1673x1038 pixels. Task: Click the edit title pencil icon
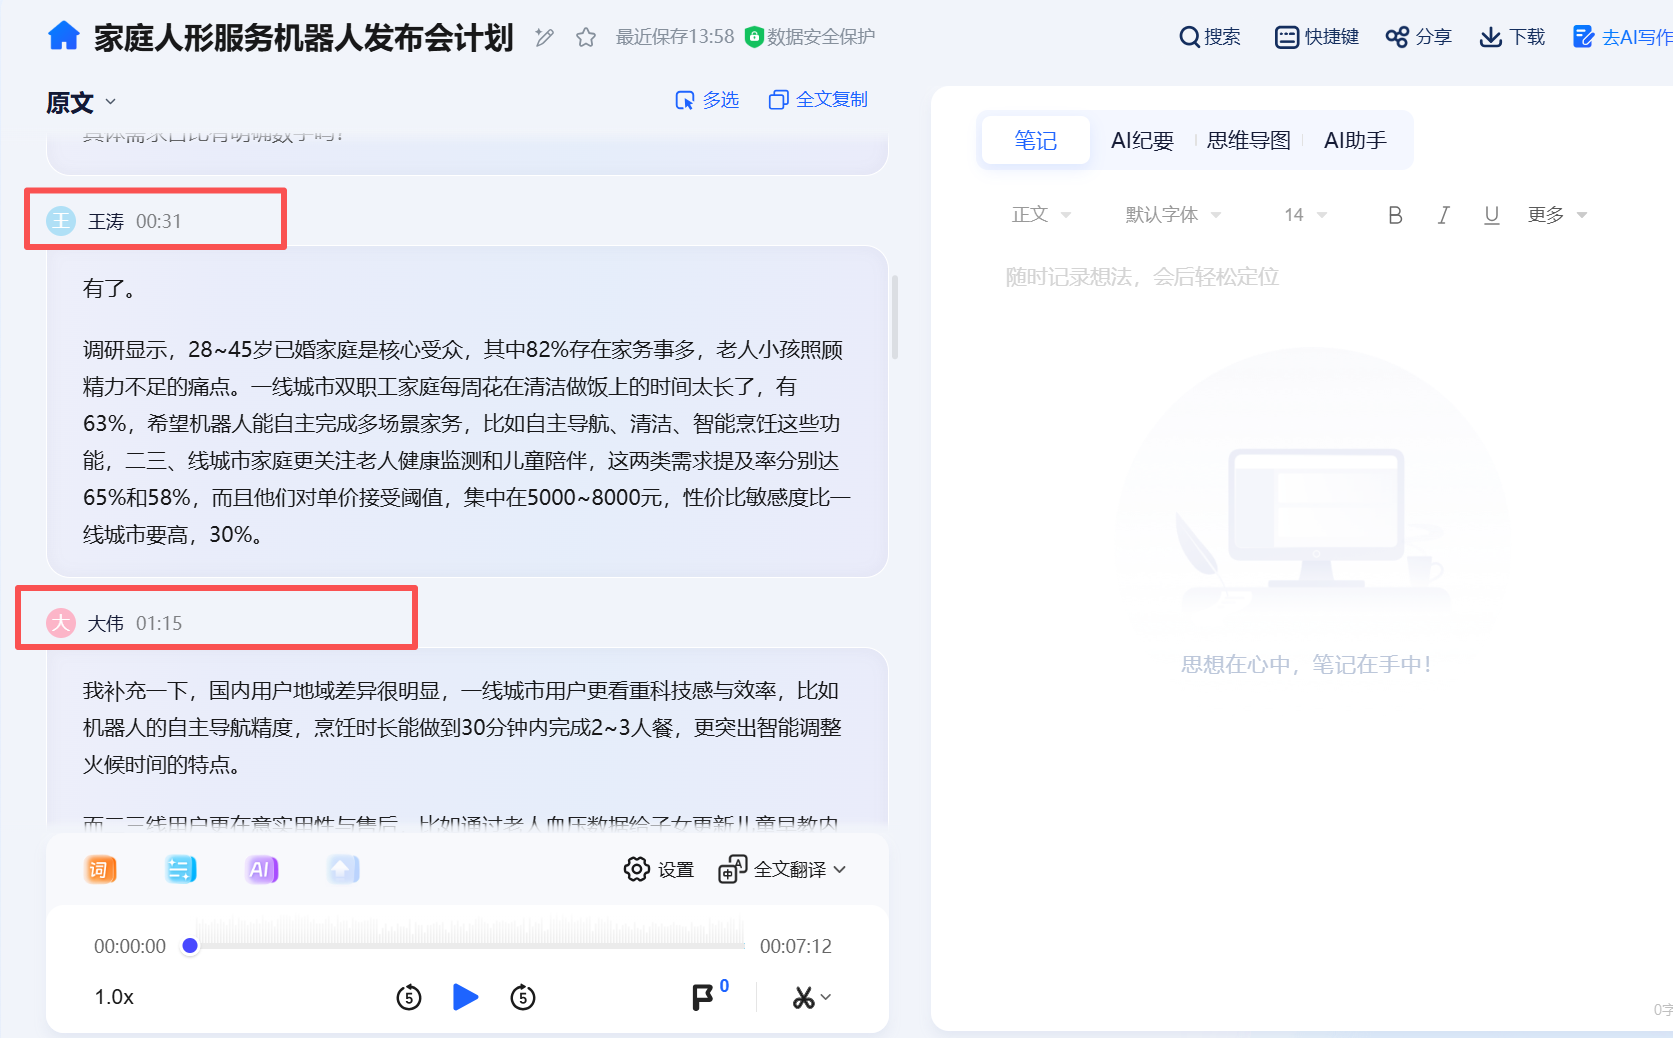(x=544, y=37)
